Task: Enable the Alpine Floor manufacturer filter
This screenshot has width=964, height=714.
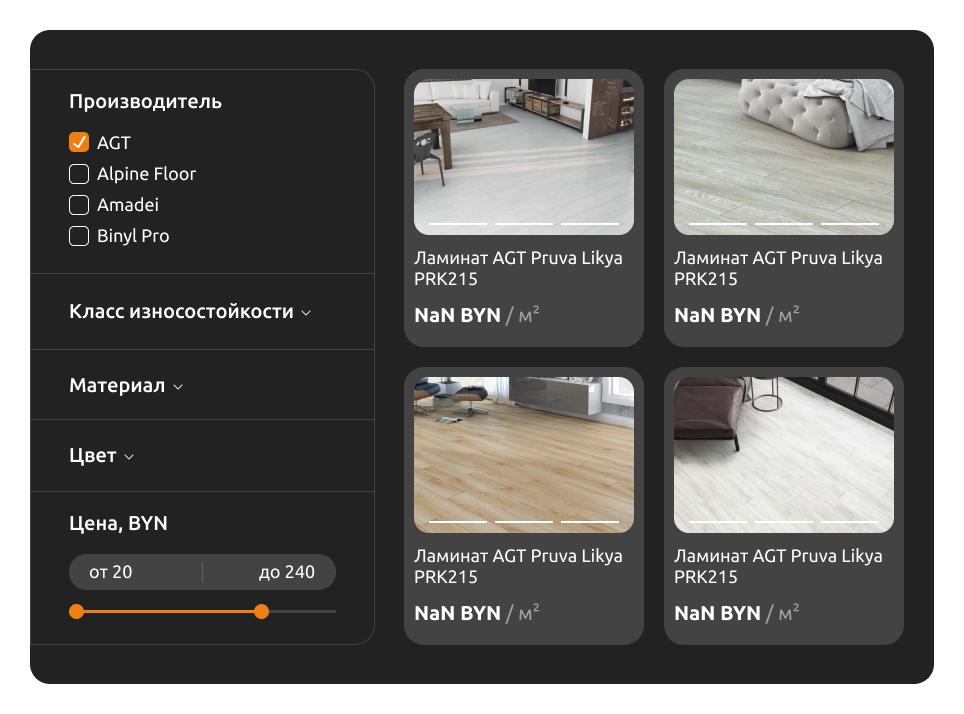Action: click(79, 174)
